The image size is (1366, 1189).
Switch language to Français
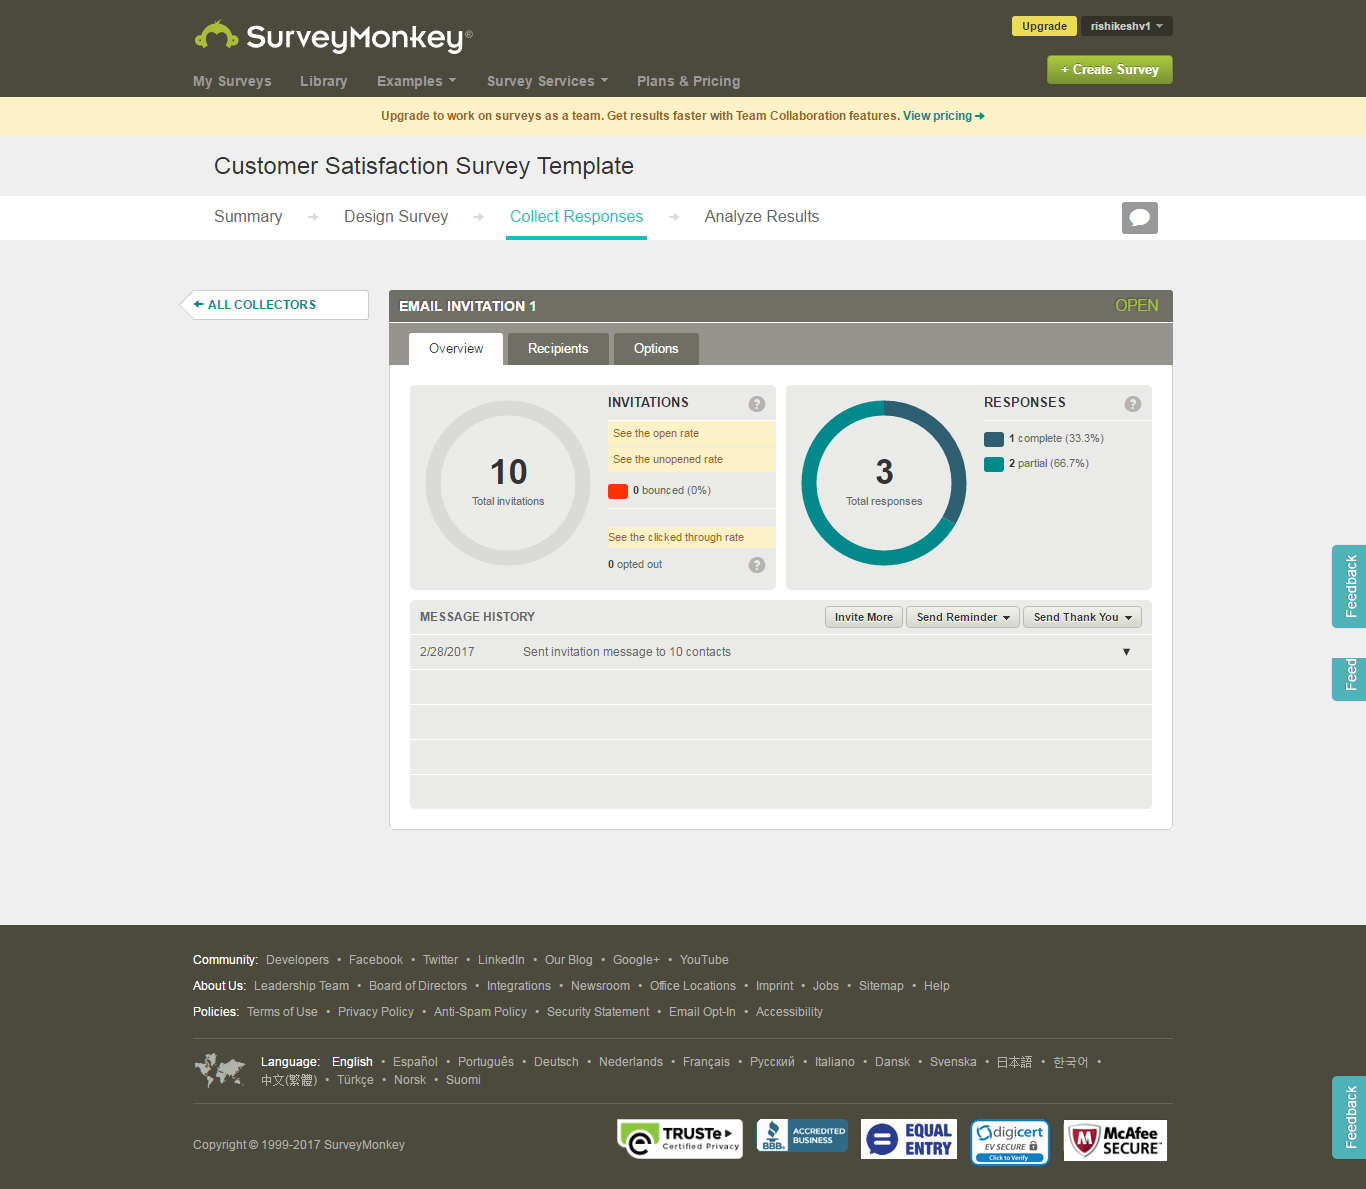point(706,1062)
